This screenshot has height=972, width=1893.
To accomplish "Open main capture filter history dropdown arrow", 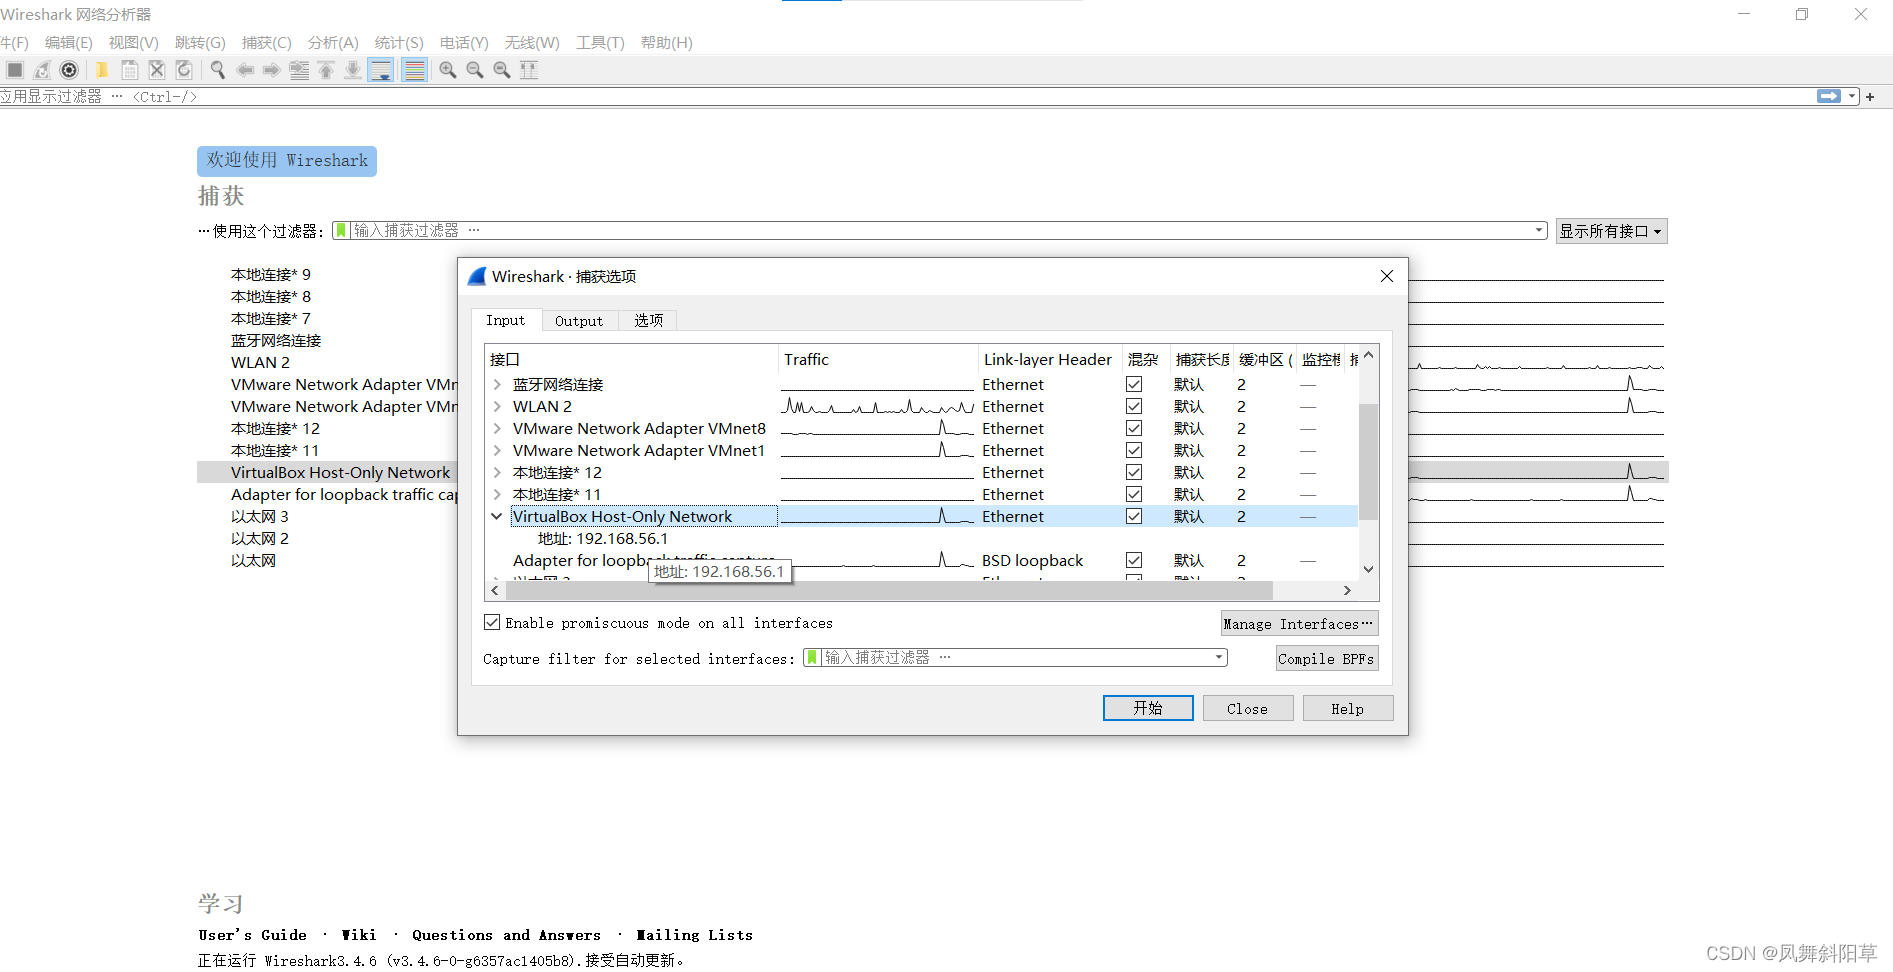I will coord(1539,230).
